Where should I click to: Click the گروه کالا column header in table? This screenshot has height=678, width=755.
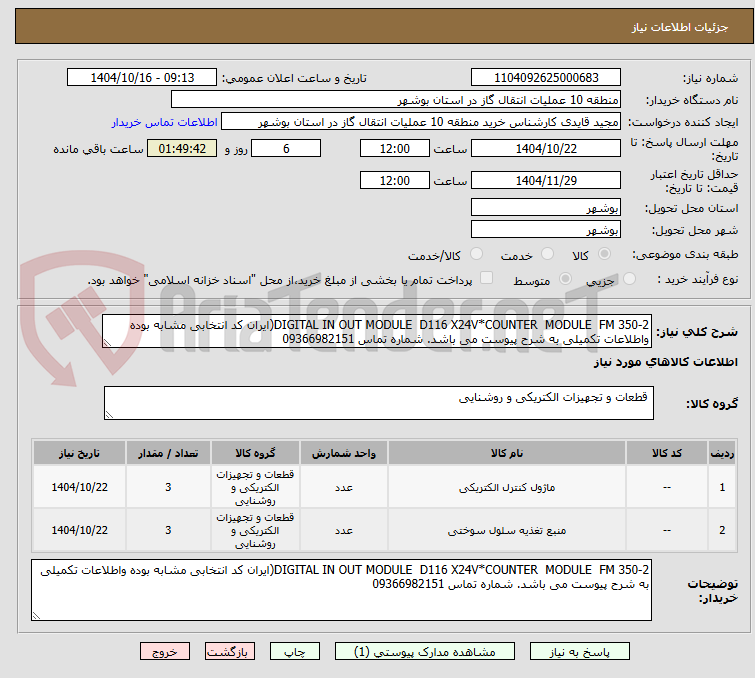255,453
